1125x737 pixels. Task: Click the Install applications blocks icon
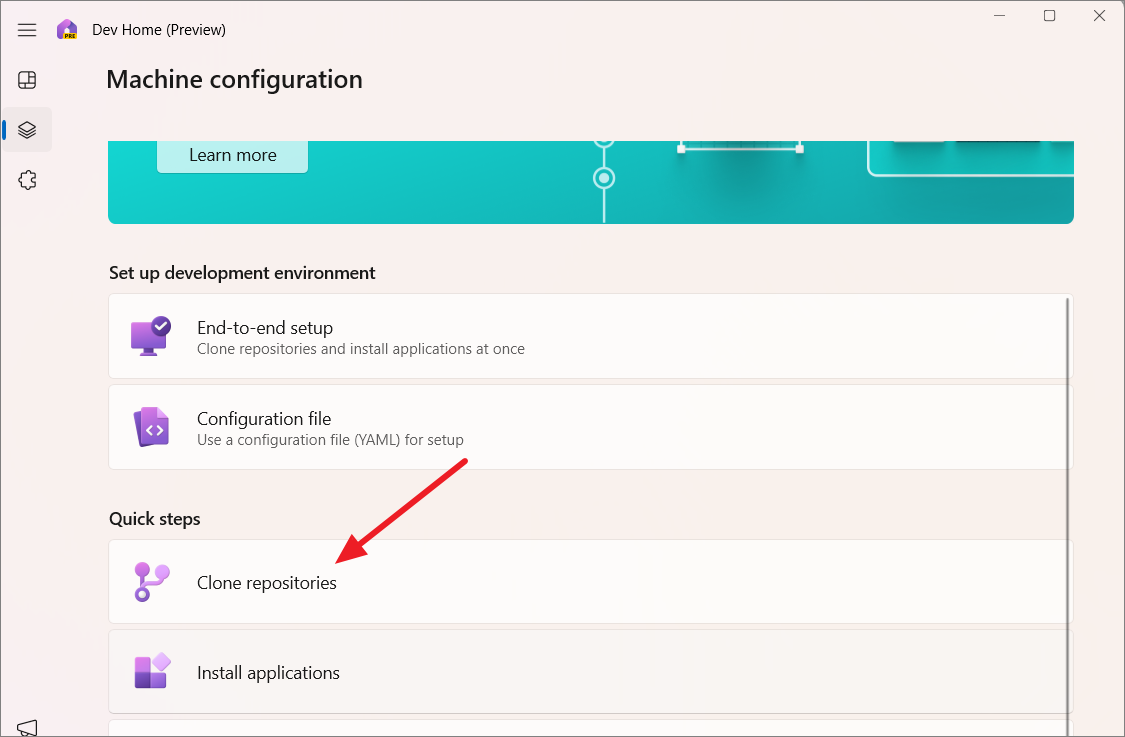tap(152, 671)
